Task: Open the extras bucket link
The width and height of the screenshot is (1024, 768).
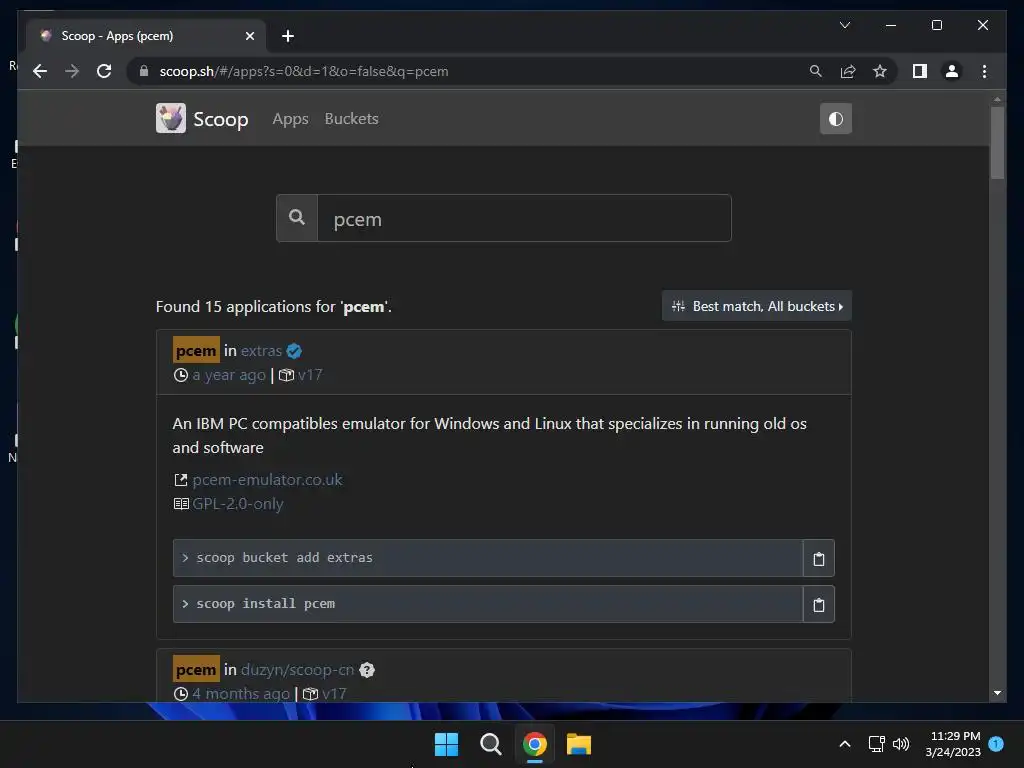Action: 261,351
